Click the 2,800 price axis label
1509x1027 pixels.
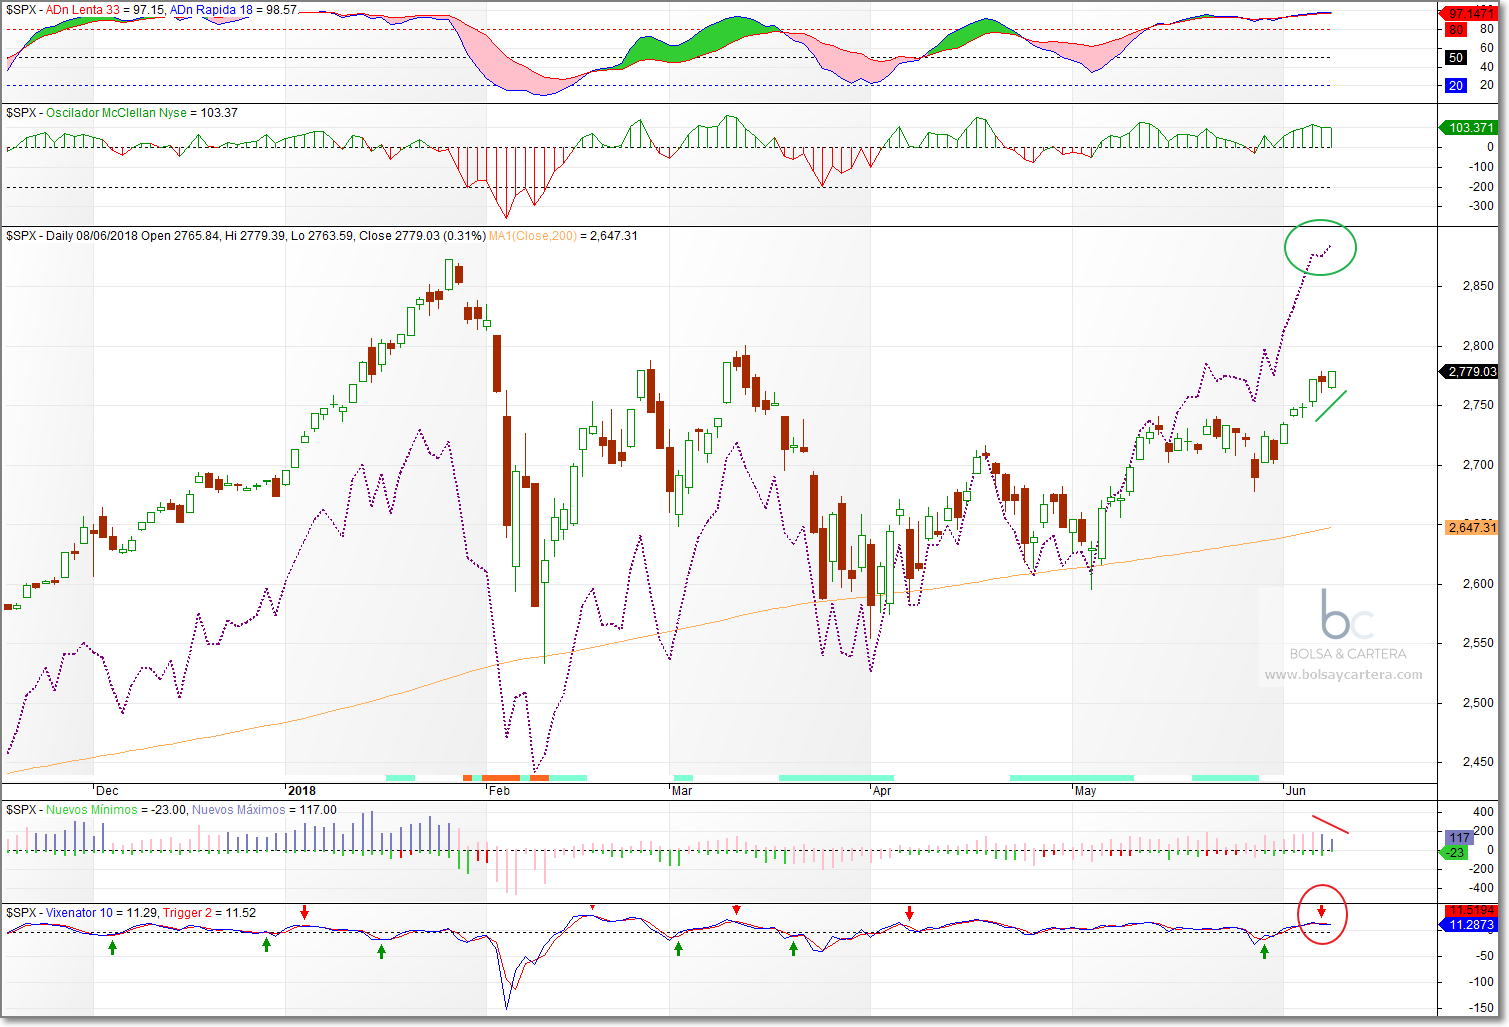tap(1478, 346)
